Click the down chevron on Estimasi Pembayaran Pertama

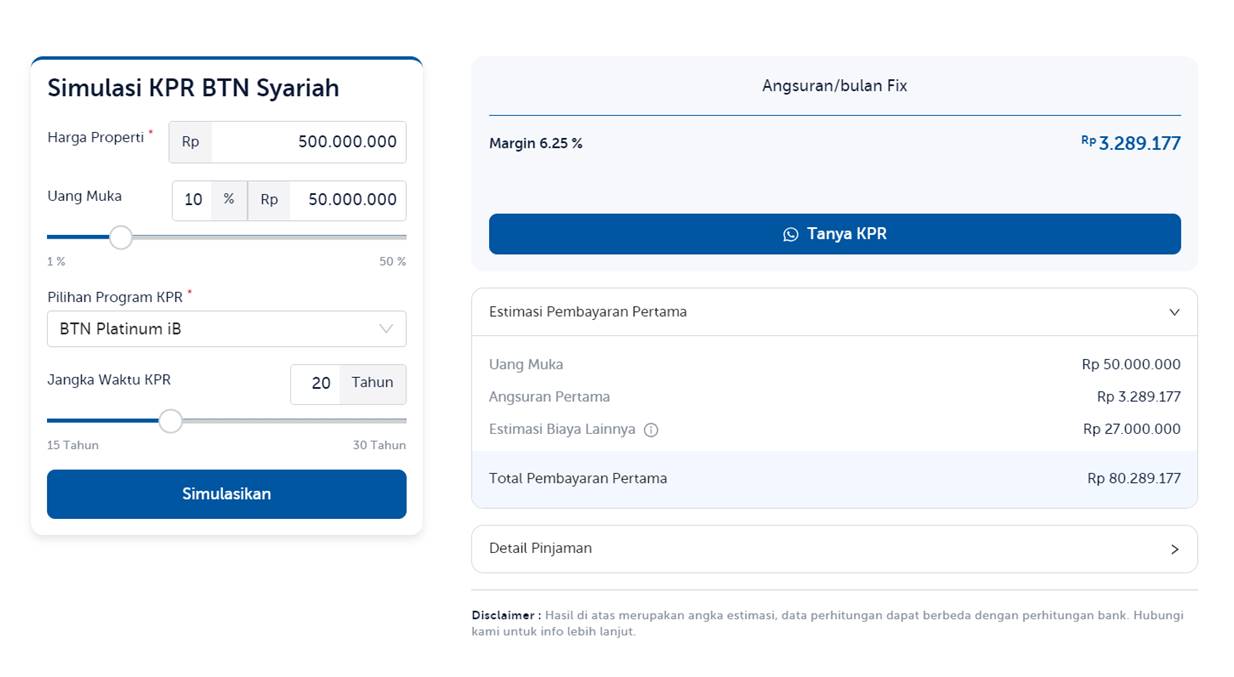pyautogui.click(x=1174, y=312)
